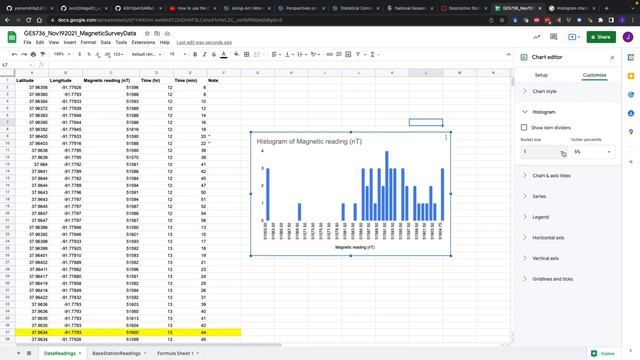Viewport: 640px width, 360px height.
Task: Open the Format menu
Action: 88,42
